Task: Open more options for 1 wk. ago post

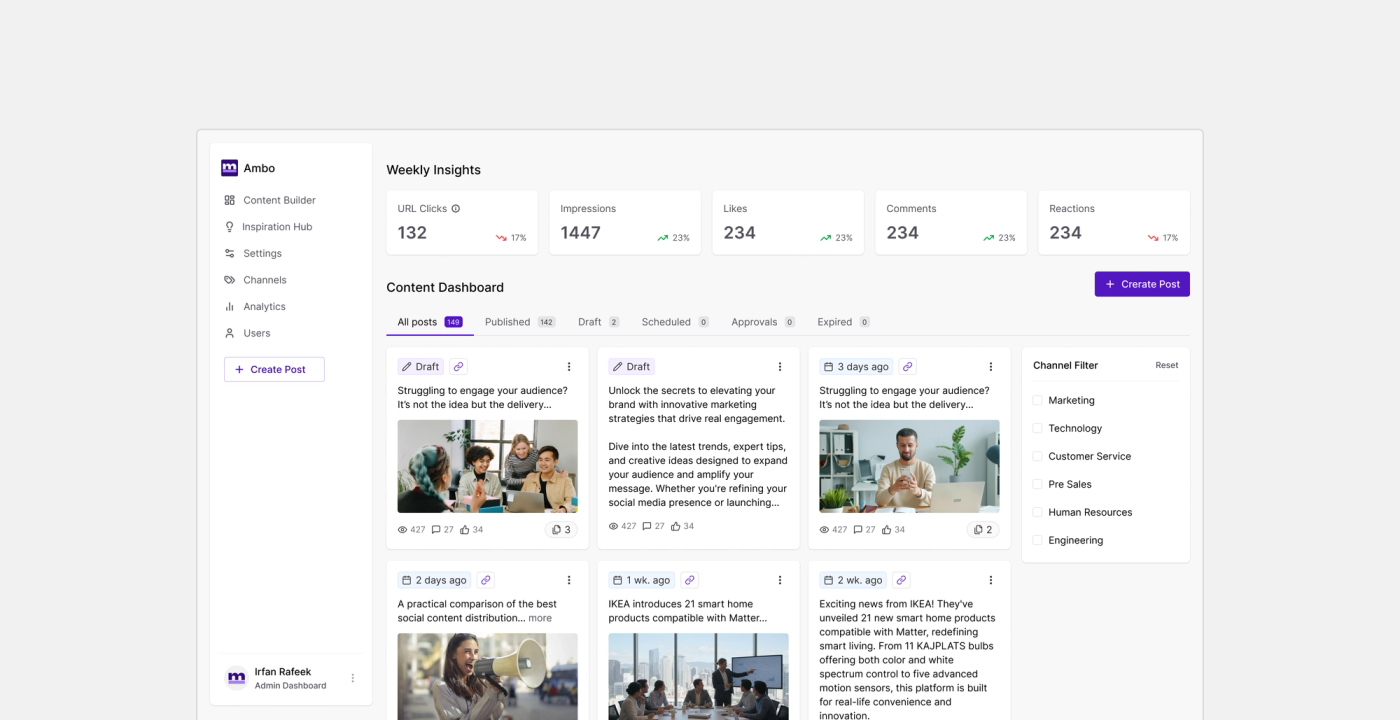Action: click(x=780, y=580)
